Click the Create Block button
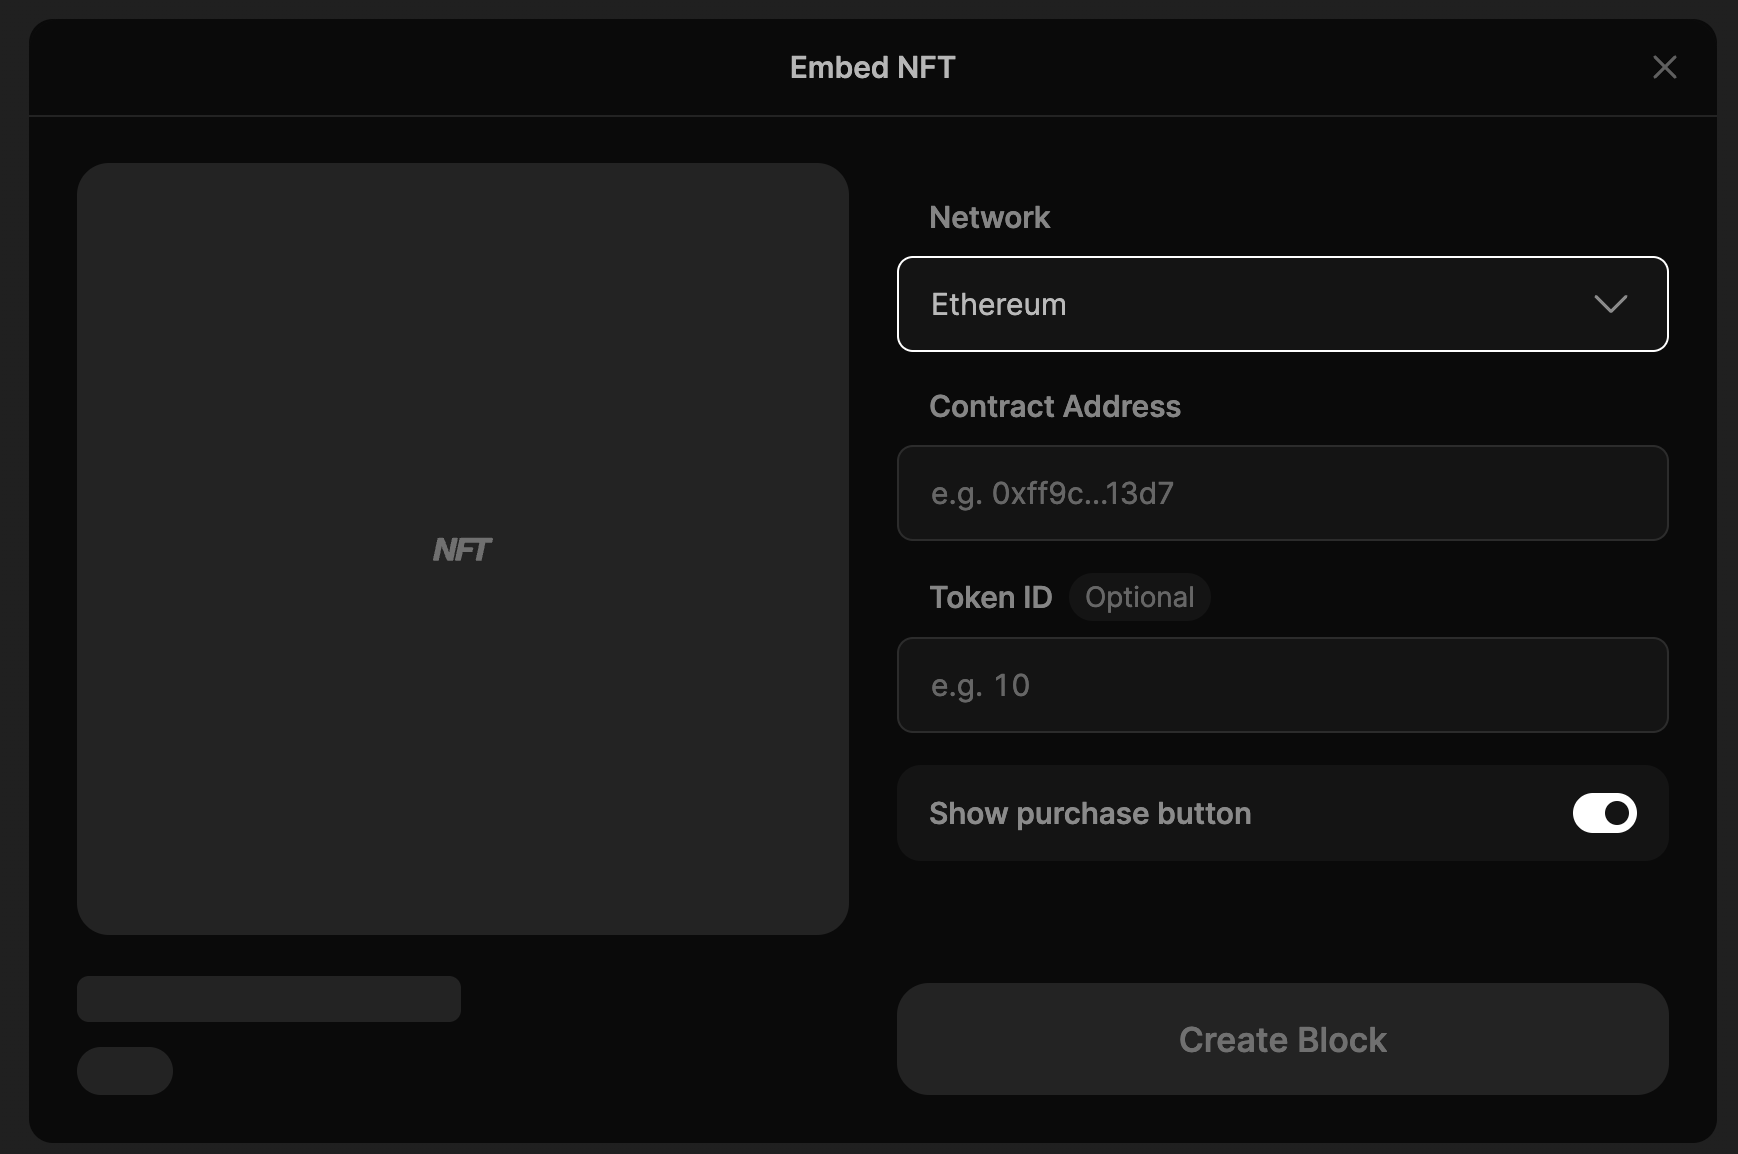The width and height of the screenshot is (1738, 1154). click(1282, 1039)
